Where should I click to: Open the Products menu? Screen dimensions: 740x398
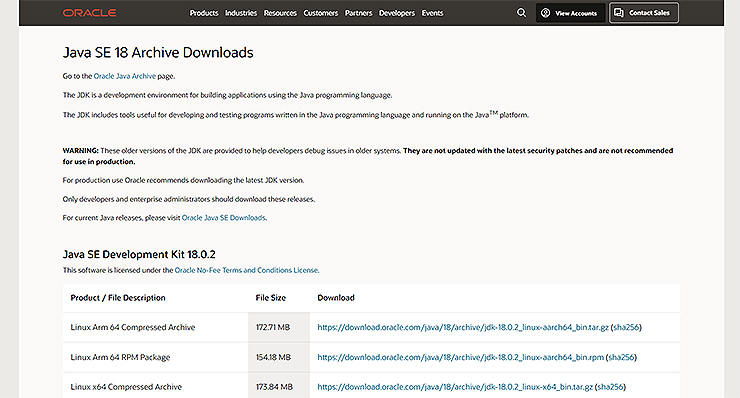pyautogui.click(x=204, y=13)
